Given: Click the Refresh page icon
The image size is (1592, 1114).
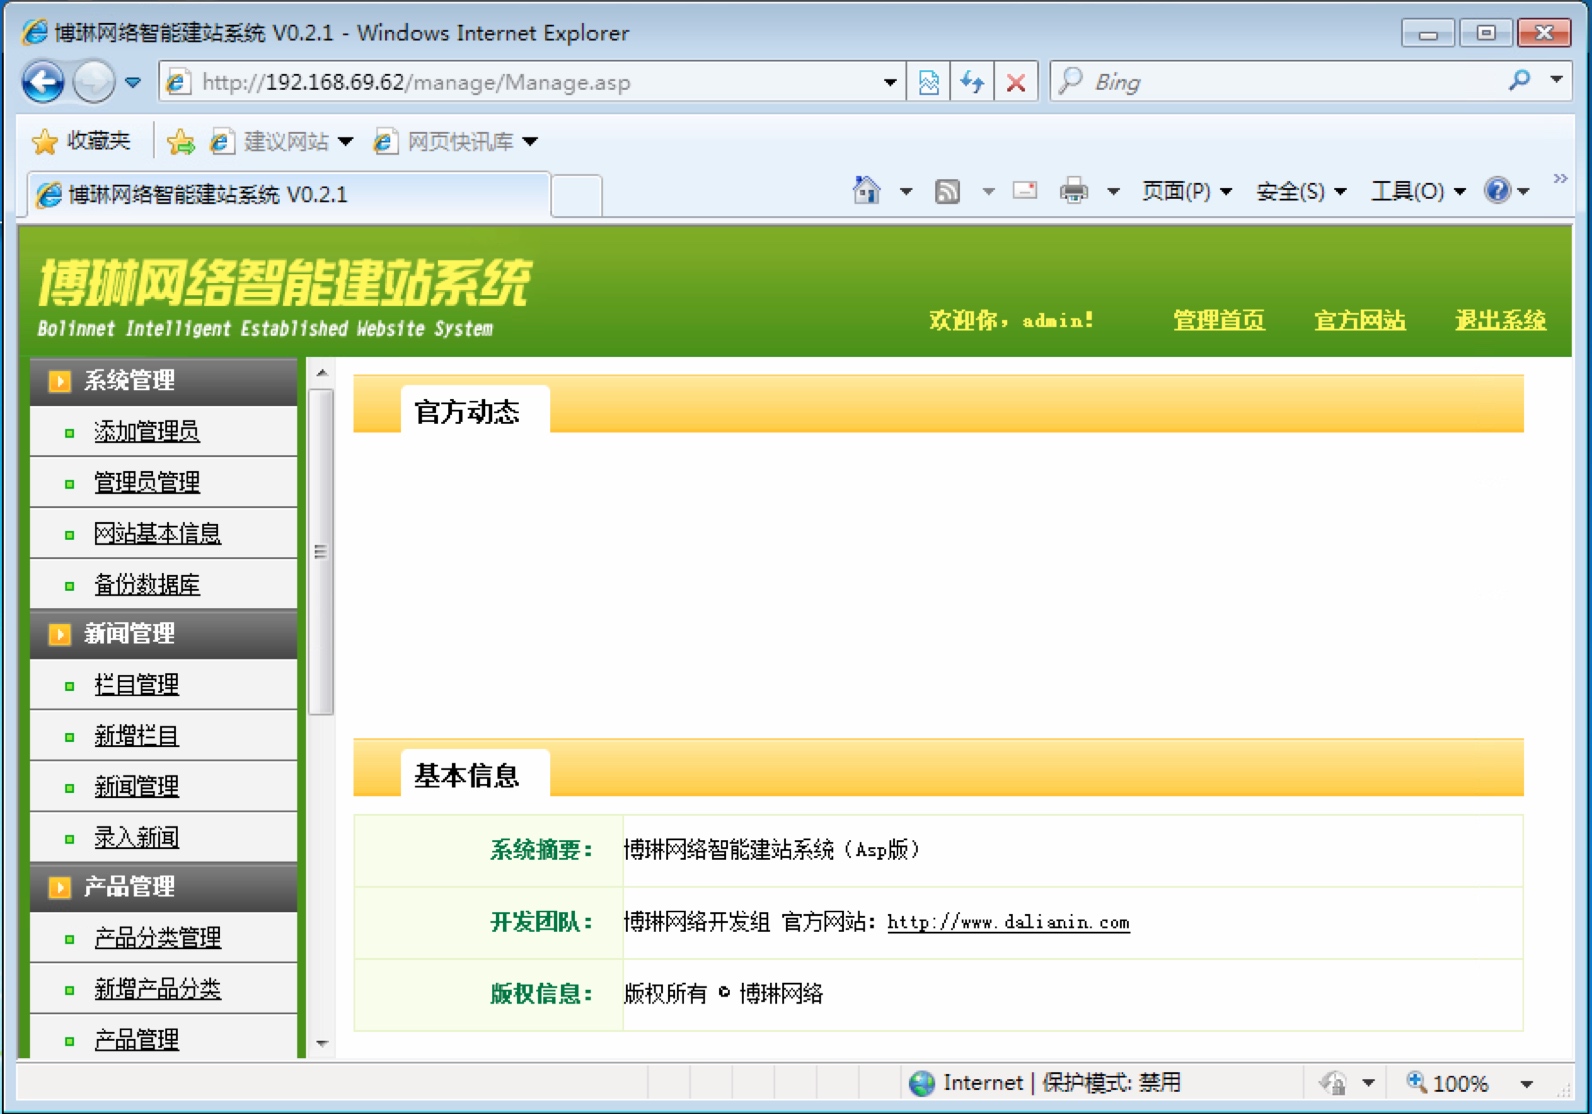Looking at the screenshot, I should [x=972, y=82].
